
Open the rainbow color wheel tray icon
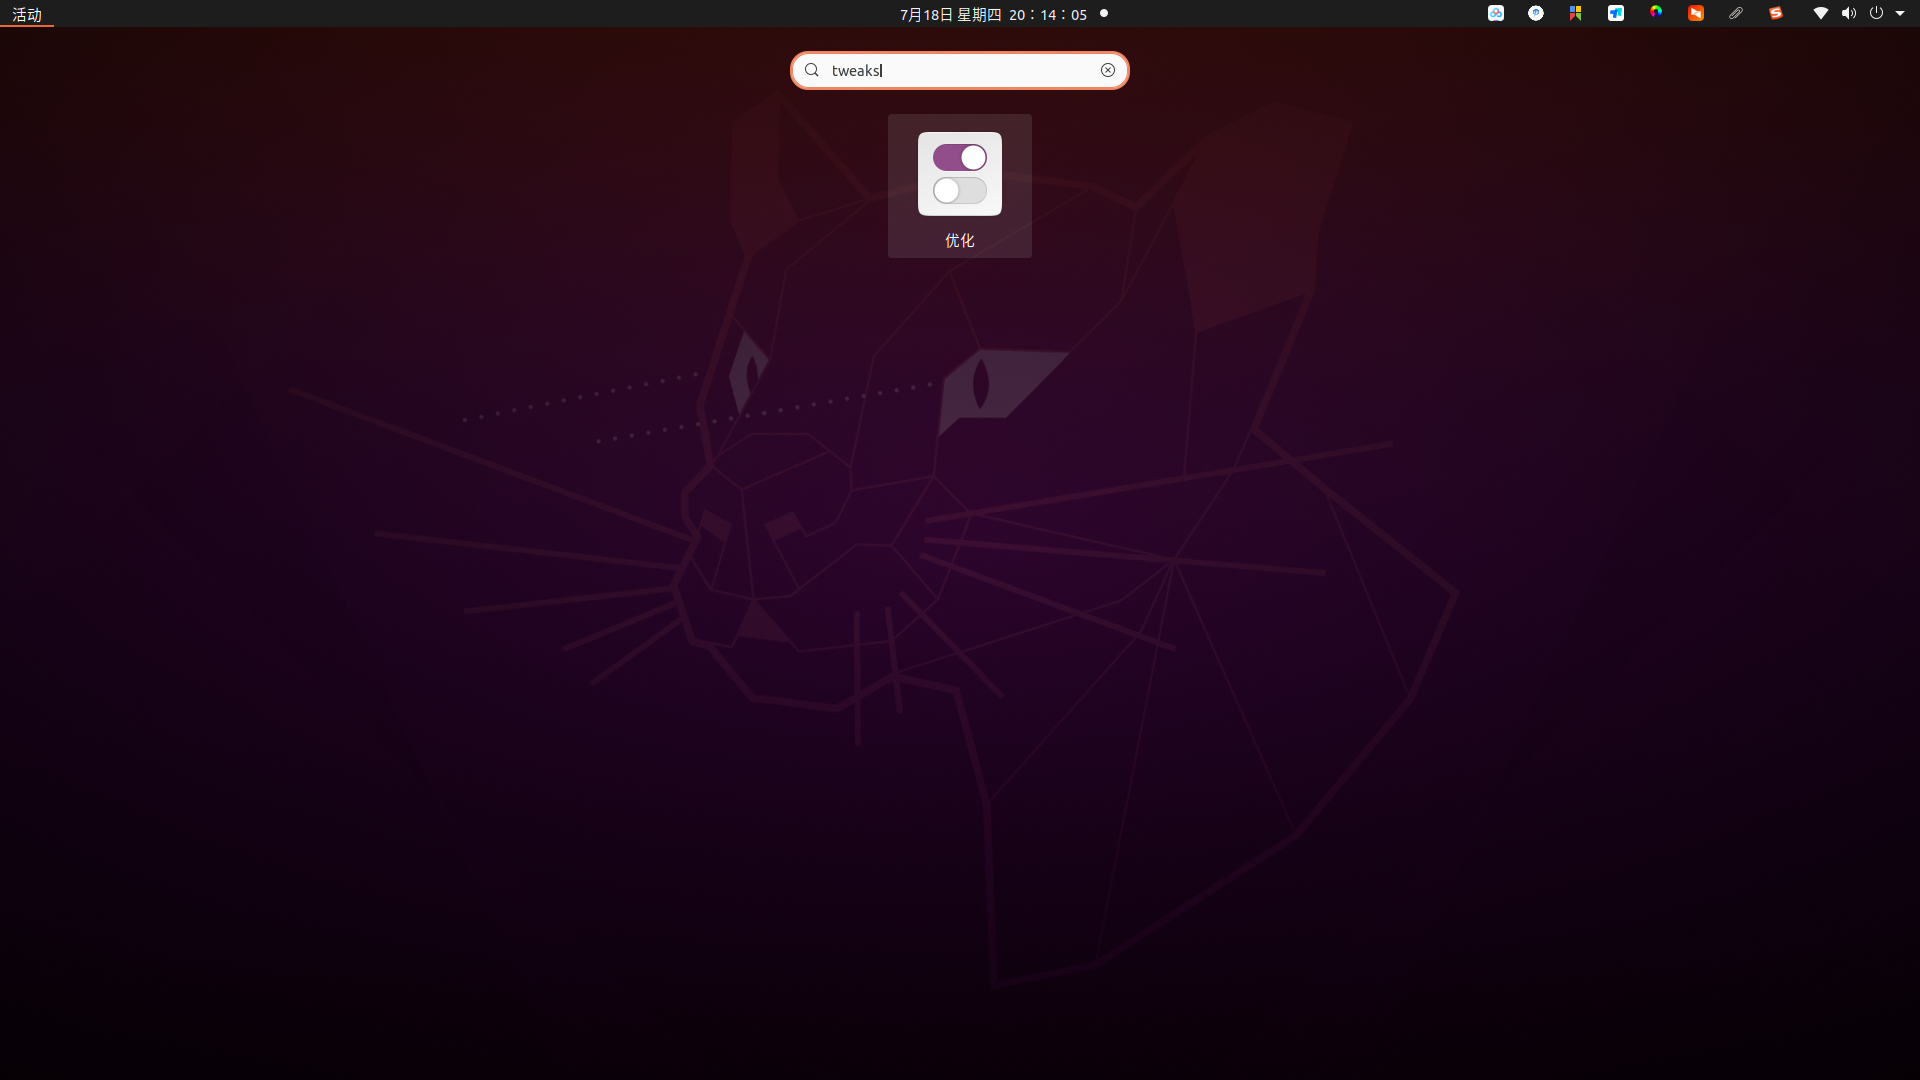coord(1656,13)
